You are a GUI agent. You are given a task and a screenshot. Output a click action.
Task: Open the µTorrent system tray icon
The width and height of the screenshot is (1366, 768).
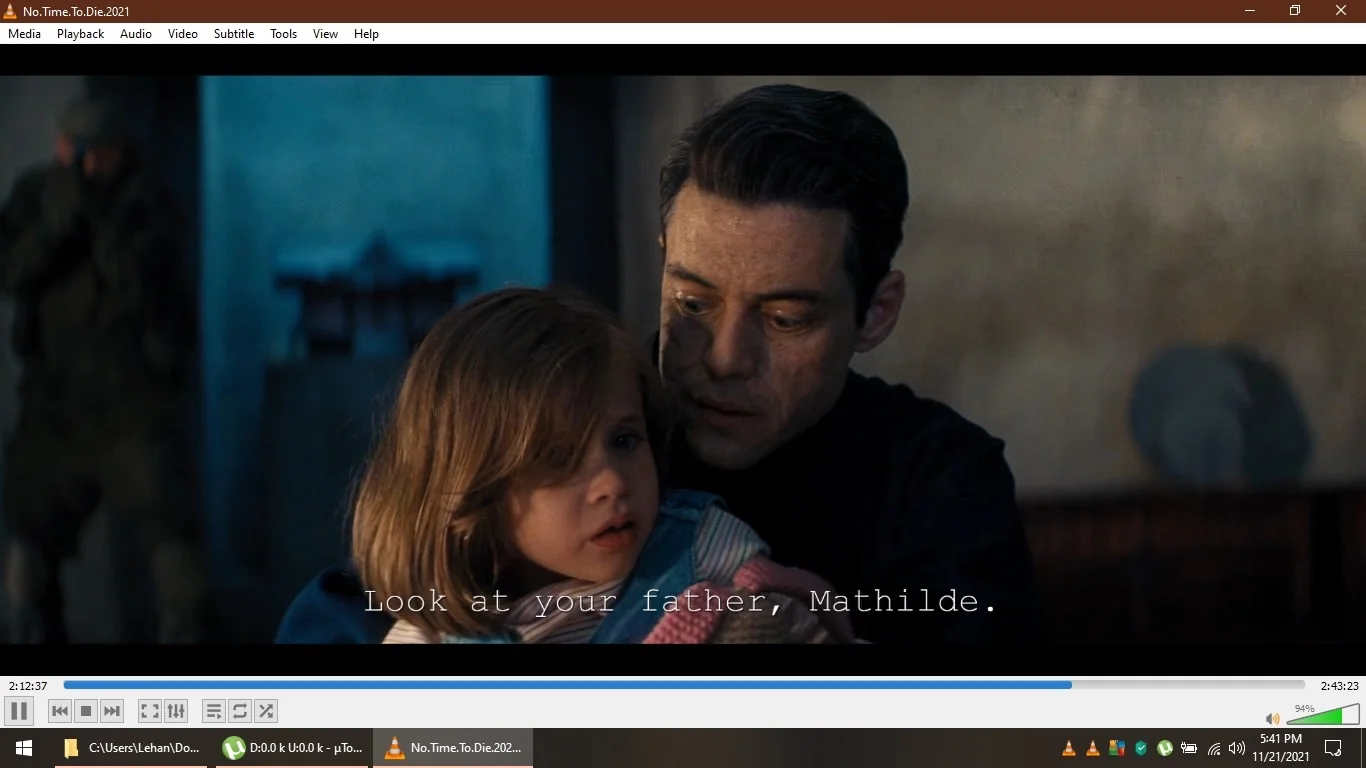pyautogui.click(x=1165, y=748)
